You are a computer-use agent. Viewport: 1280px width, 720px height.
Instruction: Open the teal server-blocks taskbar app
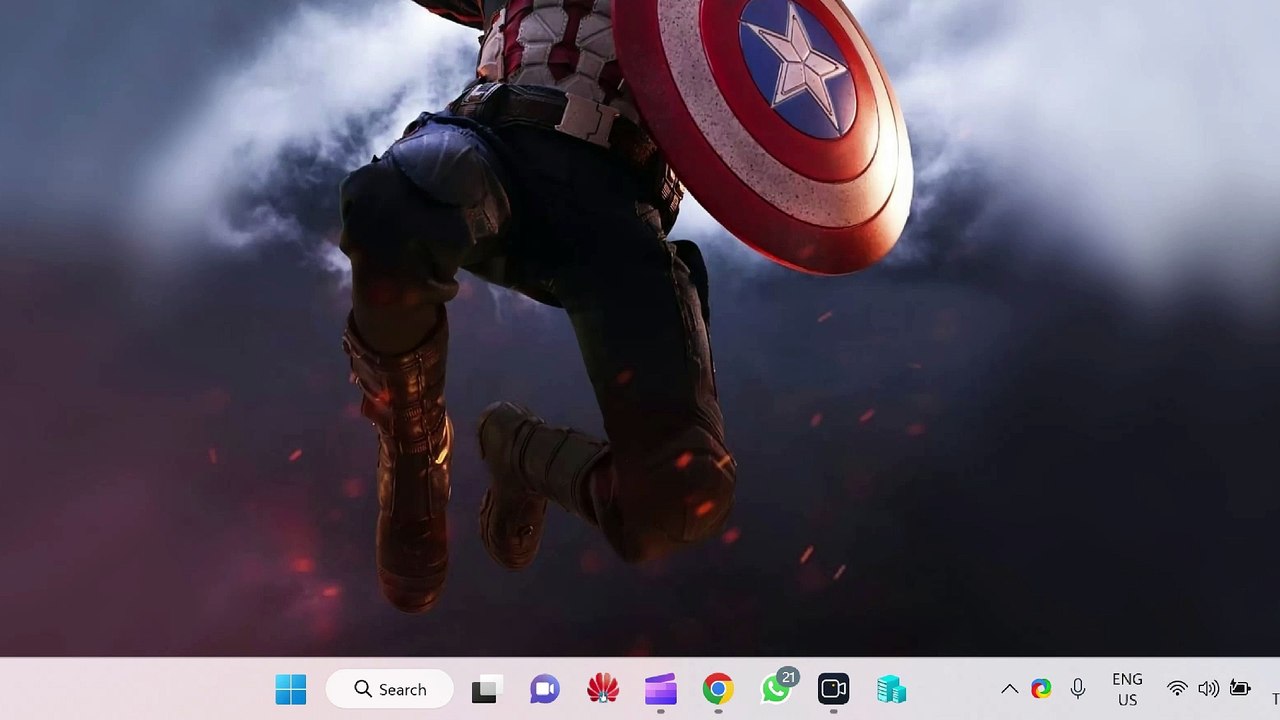point(891,689)
